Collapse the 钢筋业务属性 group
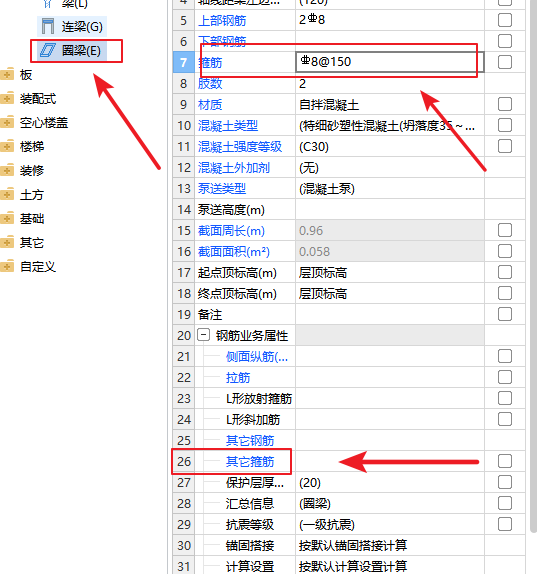 click(204, 335)
